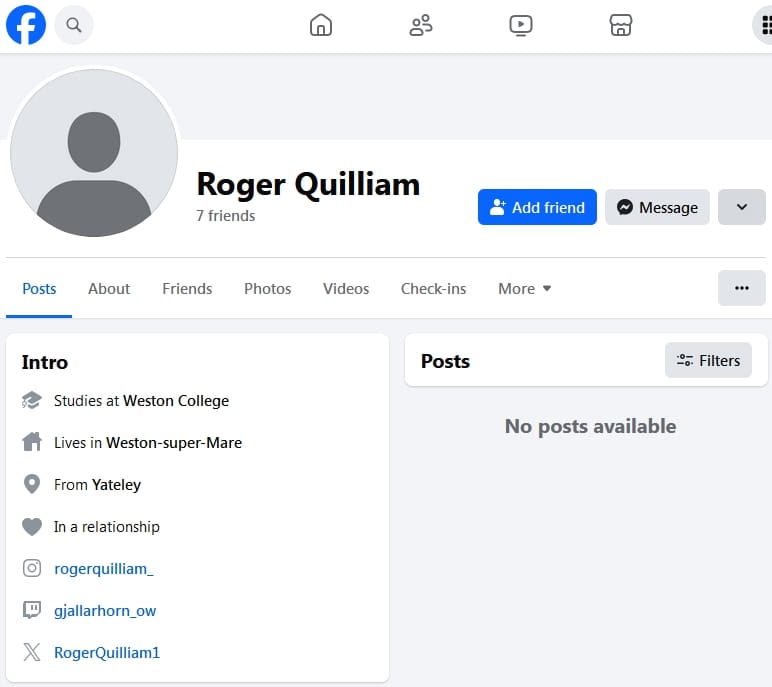Select the Check-ins tab
This screenshot has height=687, width=772.
[433, 289]
